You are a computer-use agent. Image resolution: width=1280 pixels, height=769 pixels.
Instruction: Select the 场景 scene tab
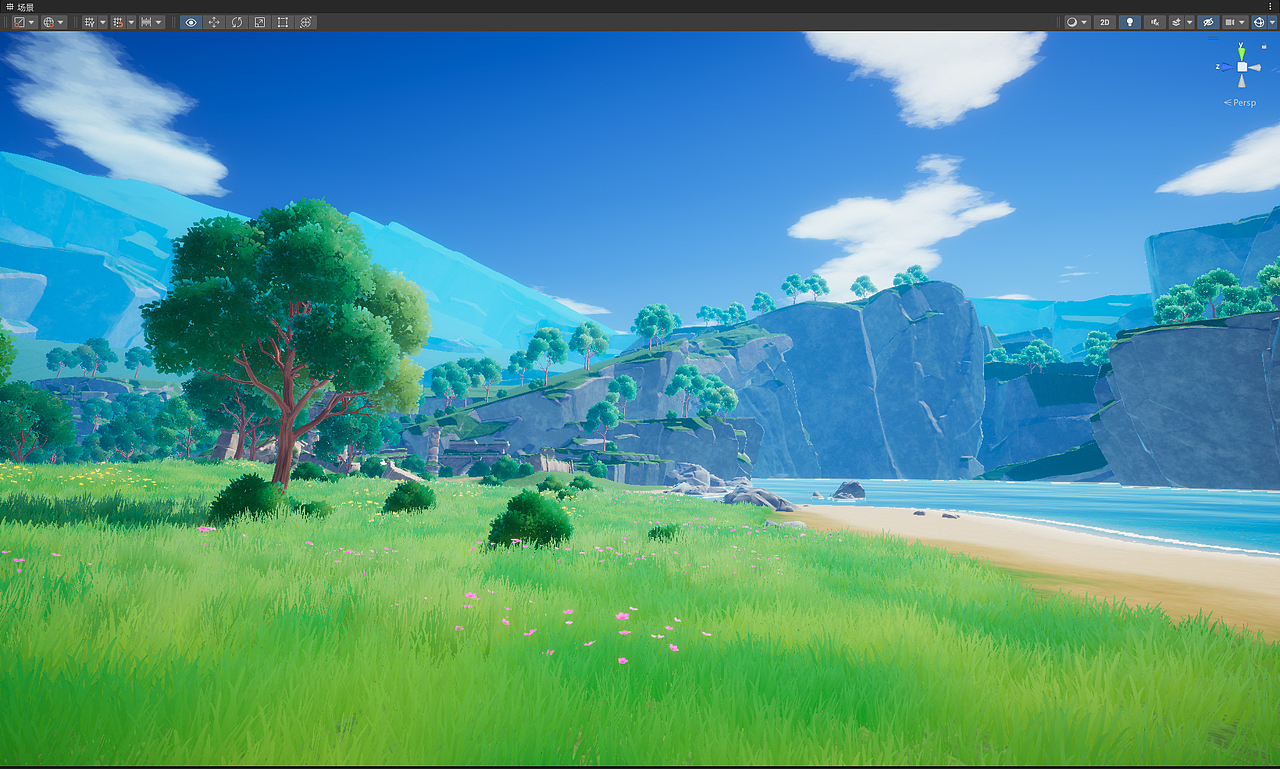(x=20, y=7)
